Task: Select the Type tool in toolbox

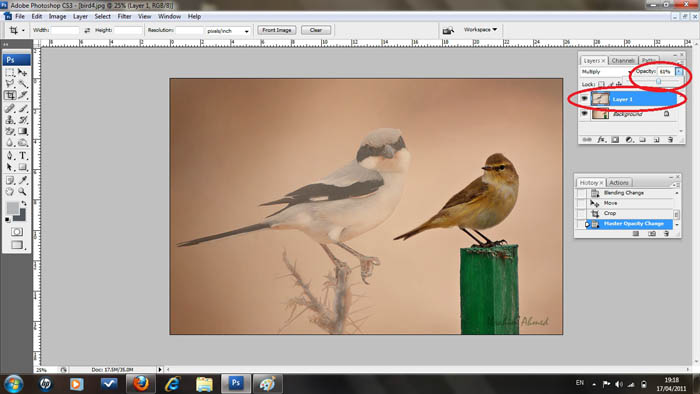Action: (x=23, y=156)
